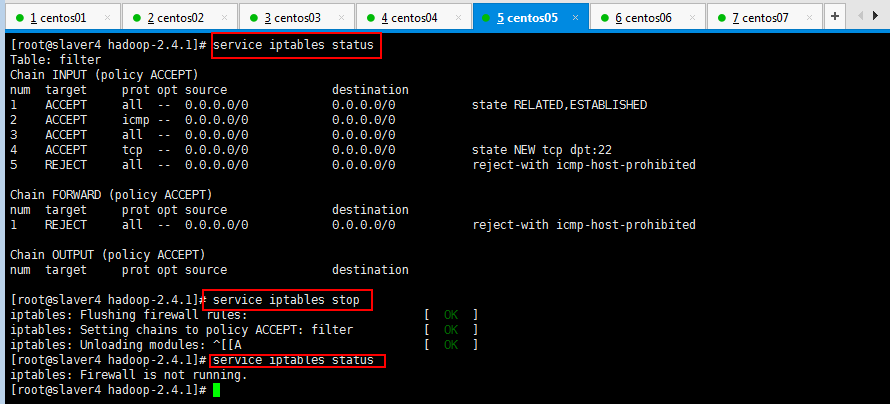Viewport: 890px width, 404px height.
Task: Switch to the centos06 session tab
Action: [x=647, y=17]
